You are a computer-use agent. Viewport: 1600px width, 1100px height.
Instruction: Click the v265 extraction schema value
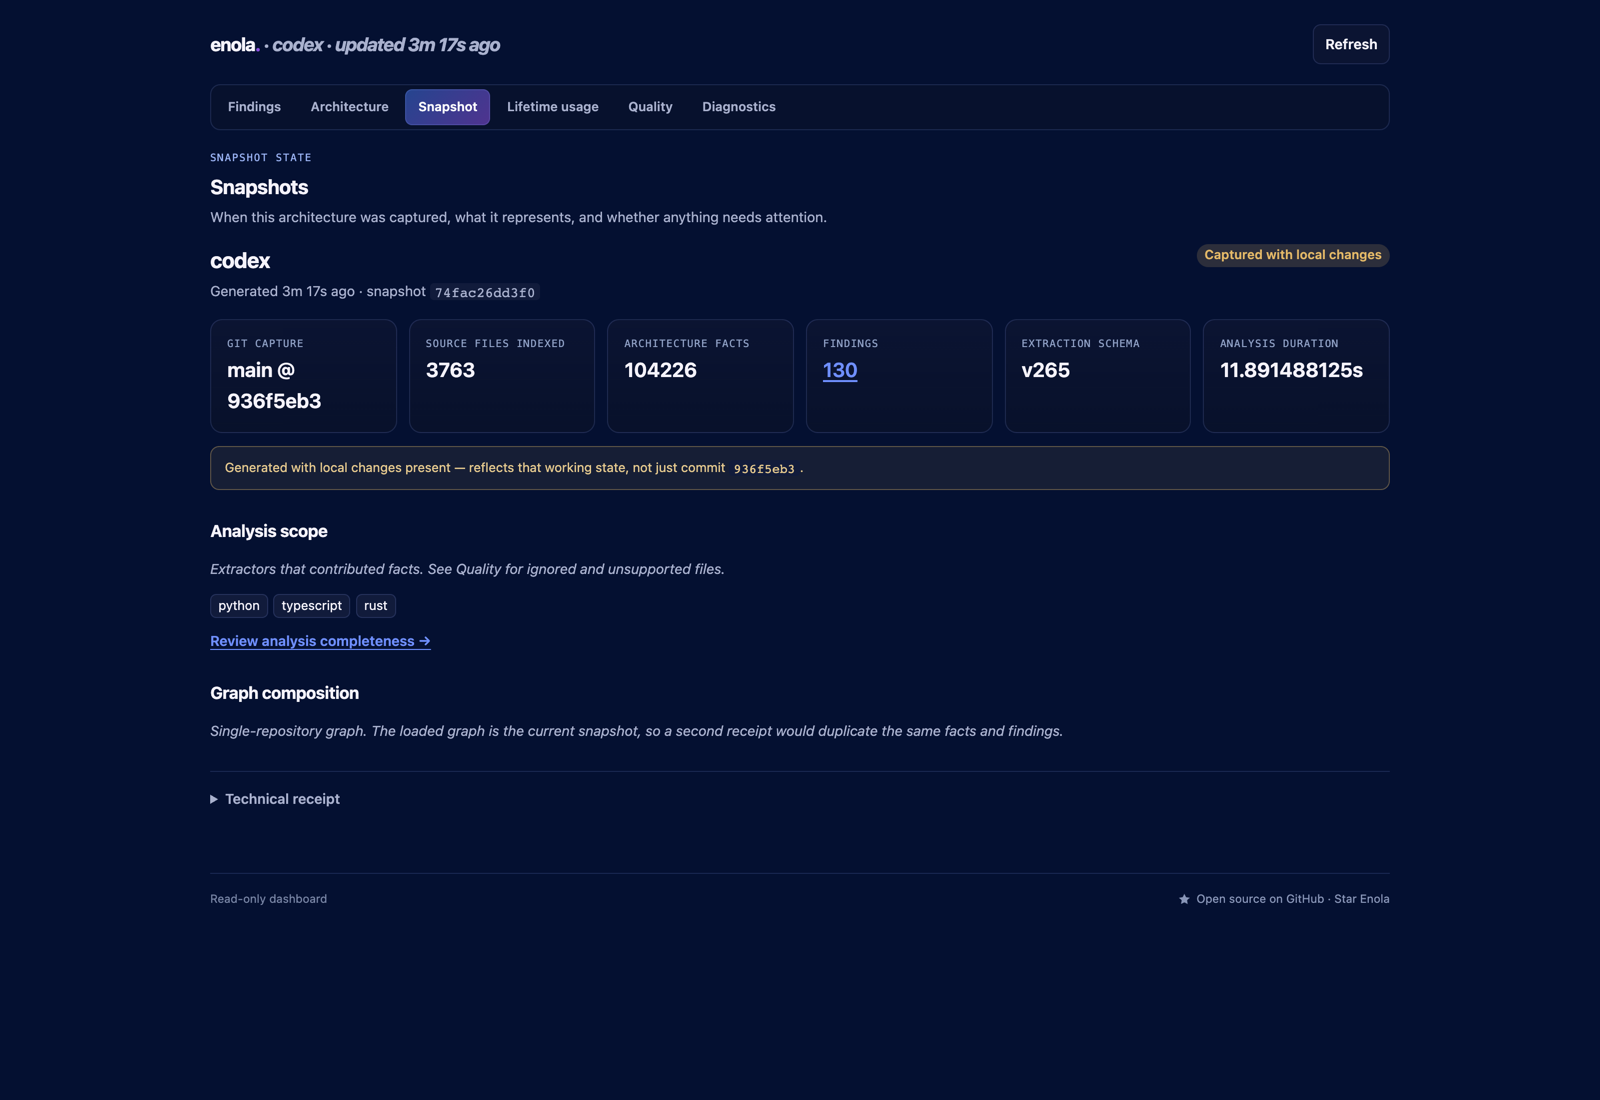click(1045, 370)
